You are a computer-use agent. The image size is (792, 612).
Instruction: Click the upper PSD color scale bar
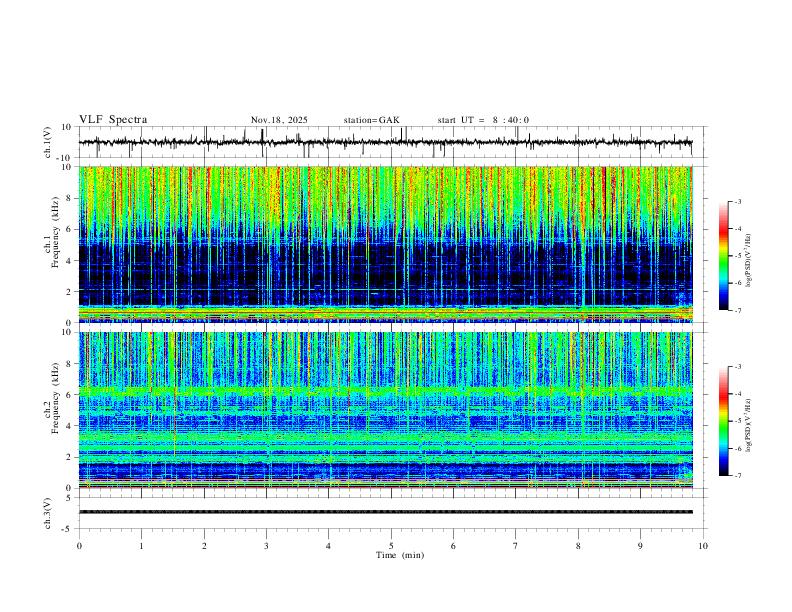point(723,255)
